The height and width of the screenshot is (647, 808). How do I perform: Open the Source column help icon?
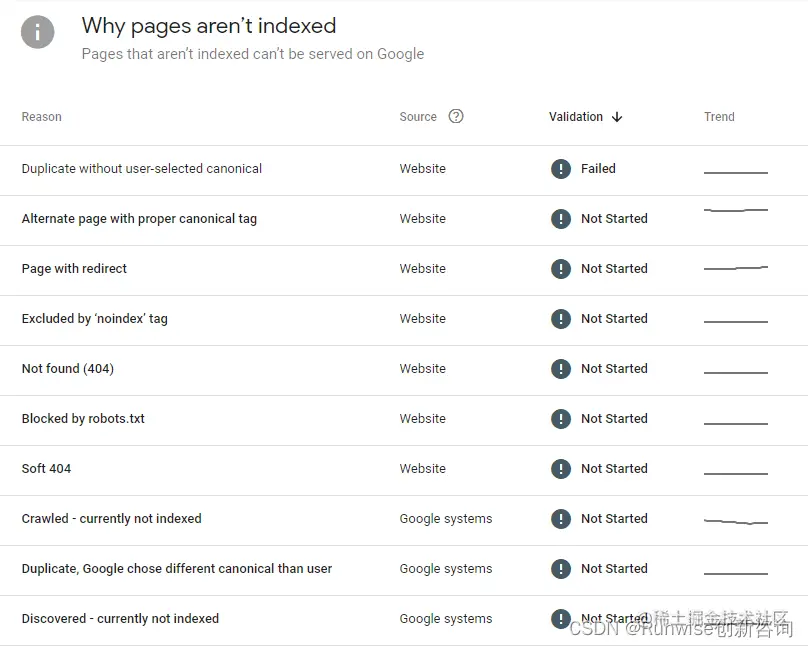click(456, 116)
